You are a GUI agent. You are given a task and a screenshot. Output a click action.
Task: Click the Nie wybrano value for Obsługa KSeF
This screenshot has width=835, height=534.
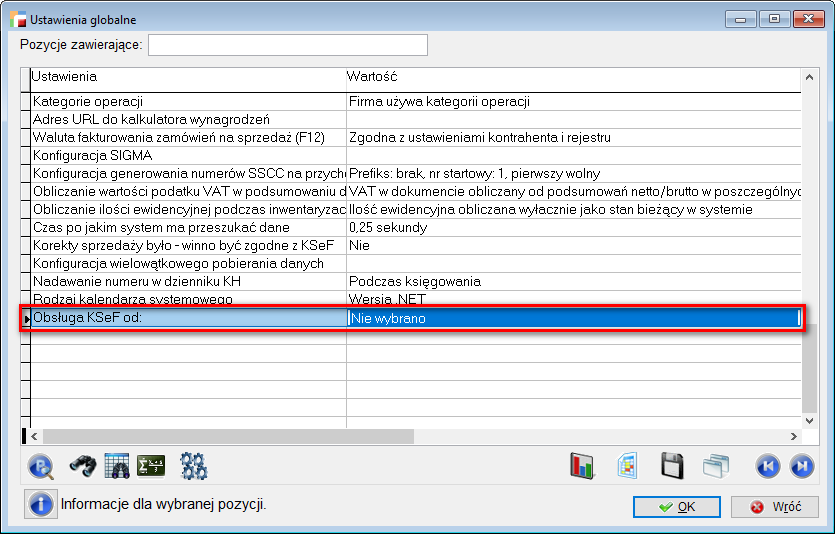[572, 319]
